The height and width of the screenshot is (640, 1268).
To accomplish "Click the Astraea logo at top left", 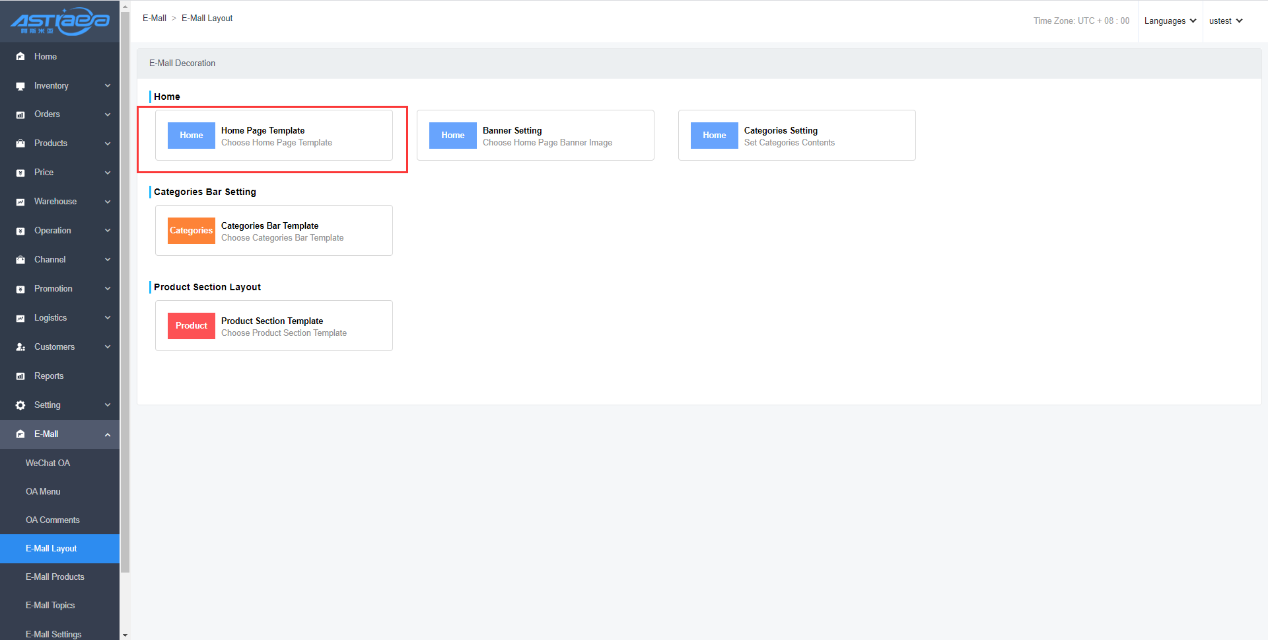I will pos(60,21).
